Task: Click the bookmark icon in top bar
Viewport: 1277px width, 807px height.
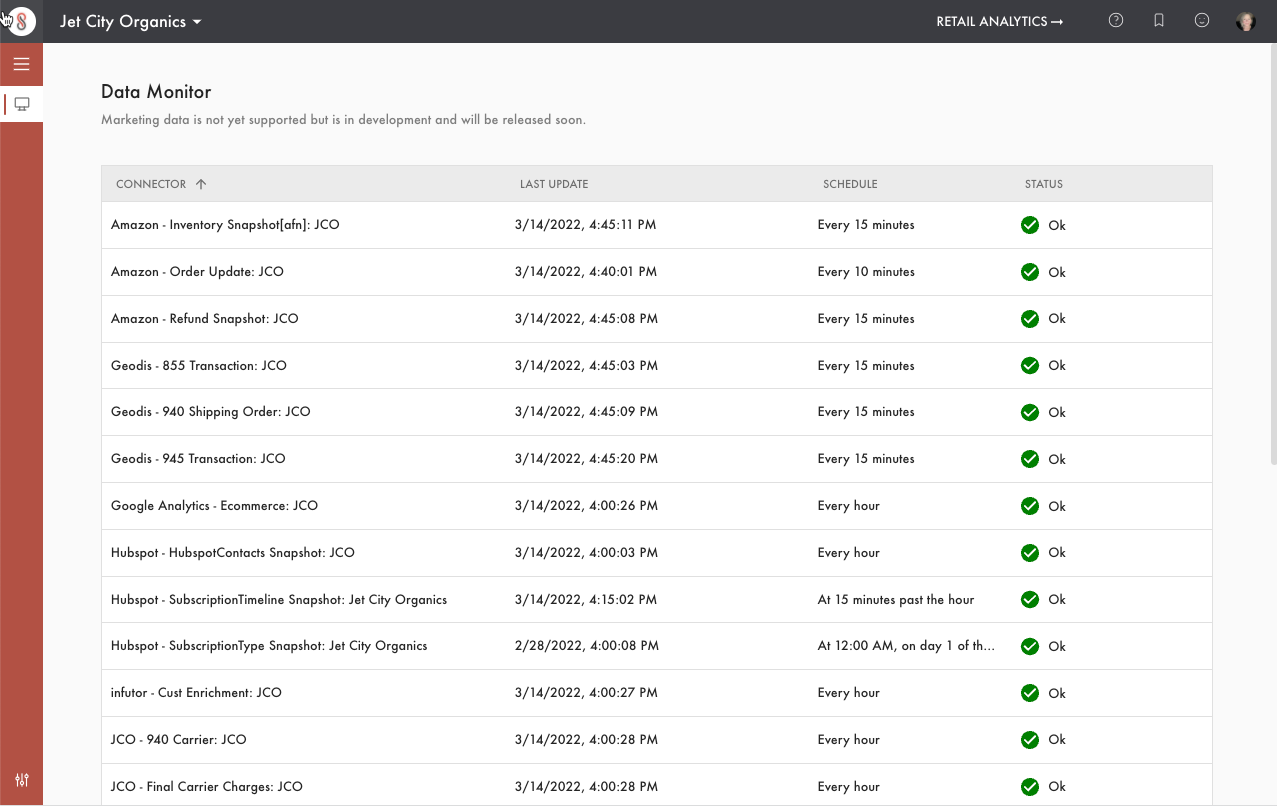Action: tap(1159, 20)
